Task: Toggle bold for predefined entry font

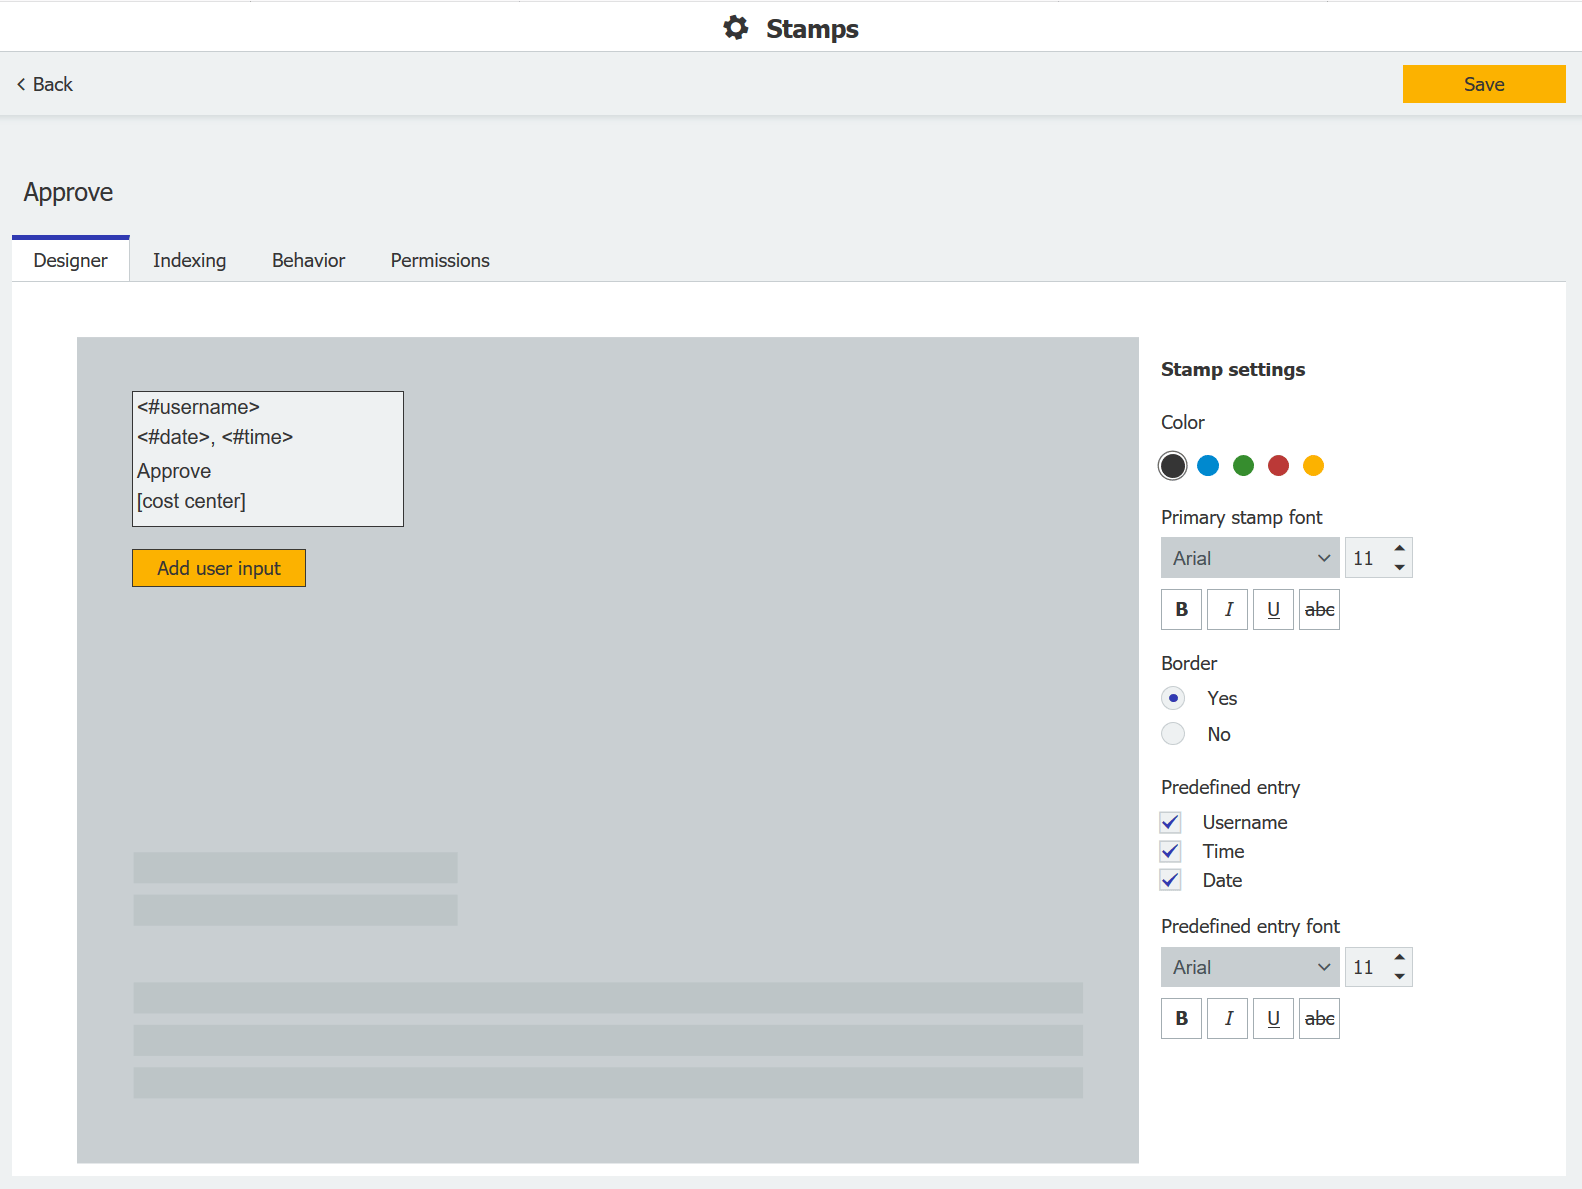Action: click(1181, 1018)
